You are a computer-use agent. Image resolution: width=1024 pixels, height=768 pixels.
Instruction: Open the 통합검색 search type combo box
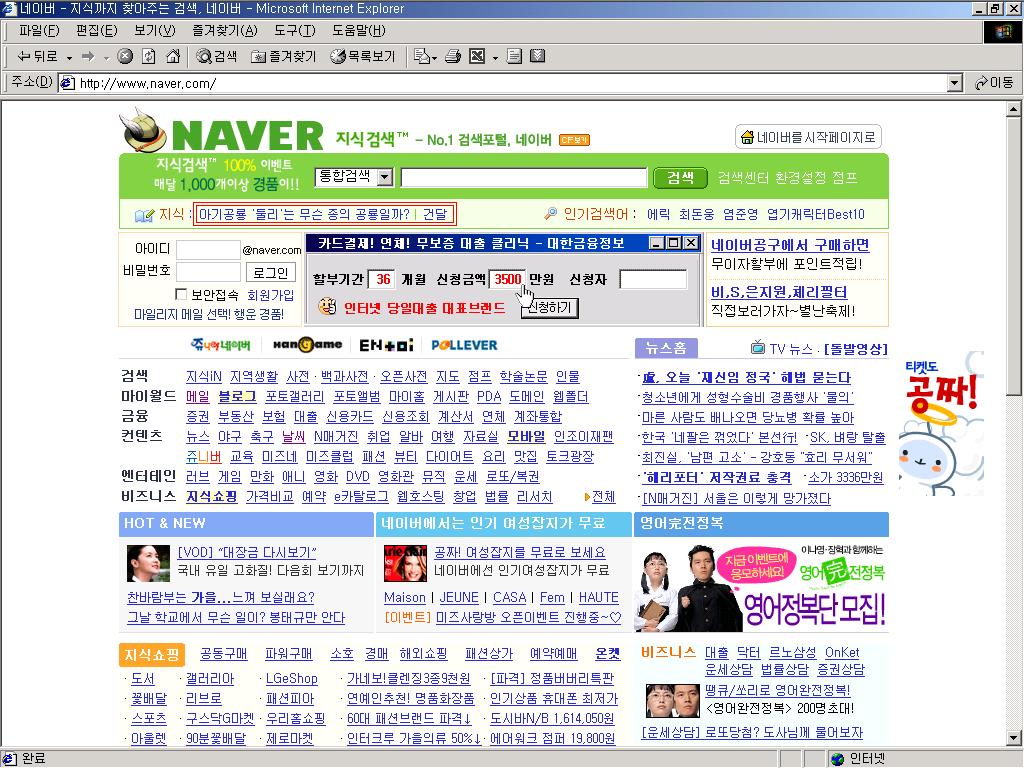[354, 177]
